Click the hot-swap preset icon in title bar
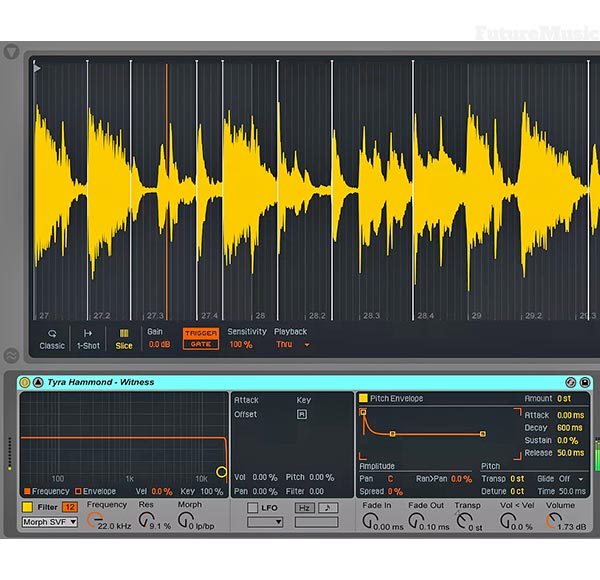The height and width of the screenshot is (580, 600). point(571,382)
